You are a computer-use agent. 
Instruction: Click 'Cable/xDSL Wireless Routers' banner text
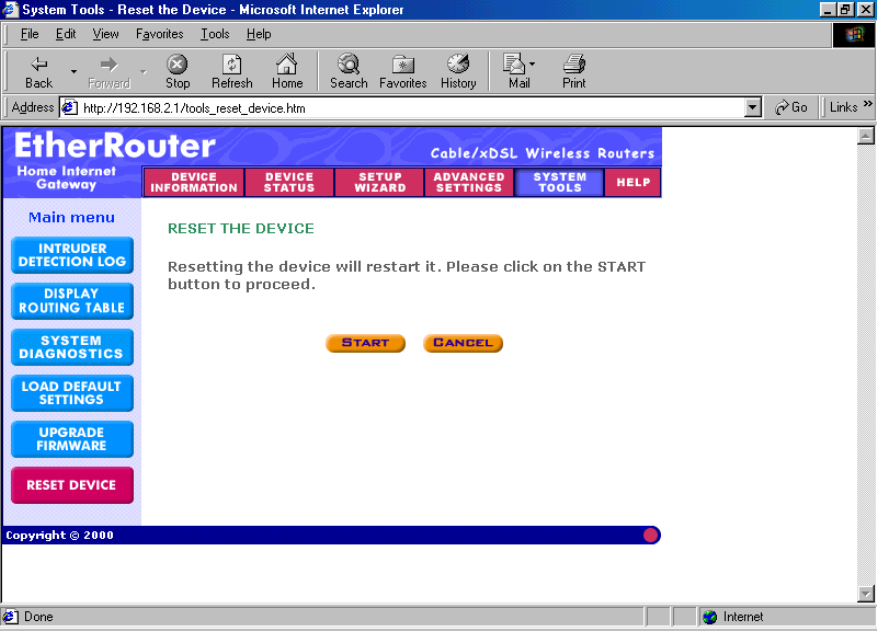click(542, 153)
